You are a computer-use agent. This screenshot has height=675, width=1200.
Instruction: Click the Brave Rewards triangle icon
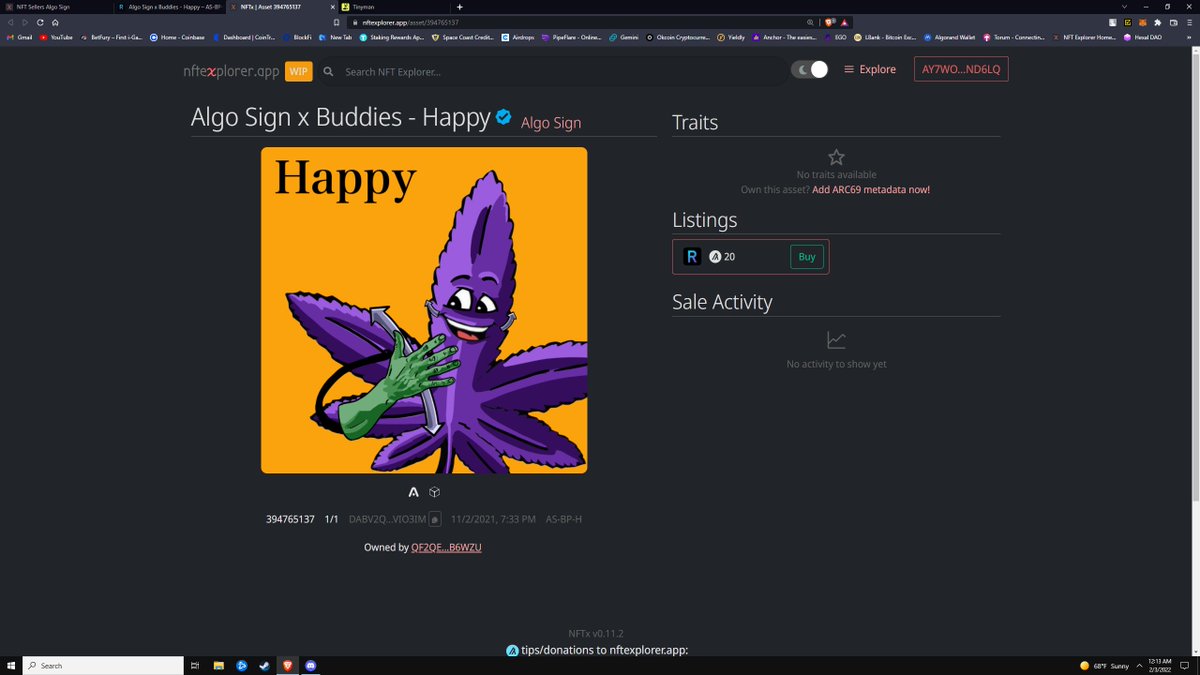pos(844,22)
